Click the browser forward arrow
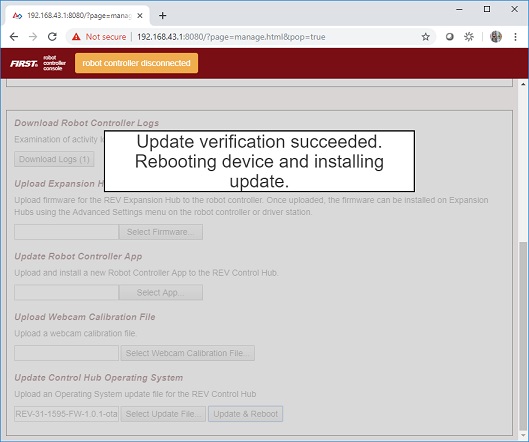This screenshot has width=529, height=442. 33,37
